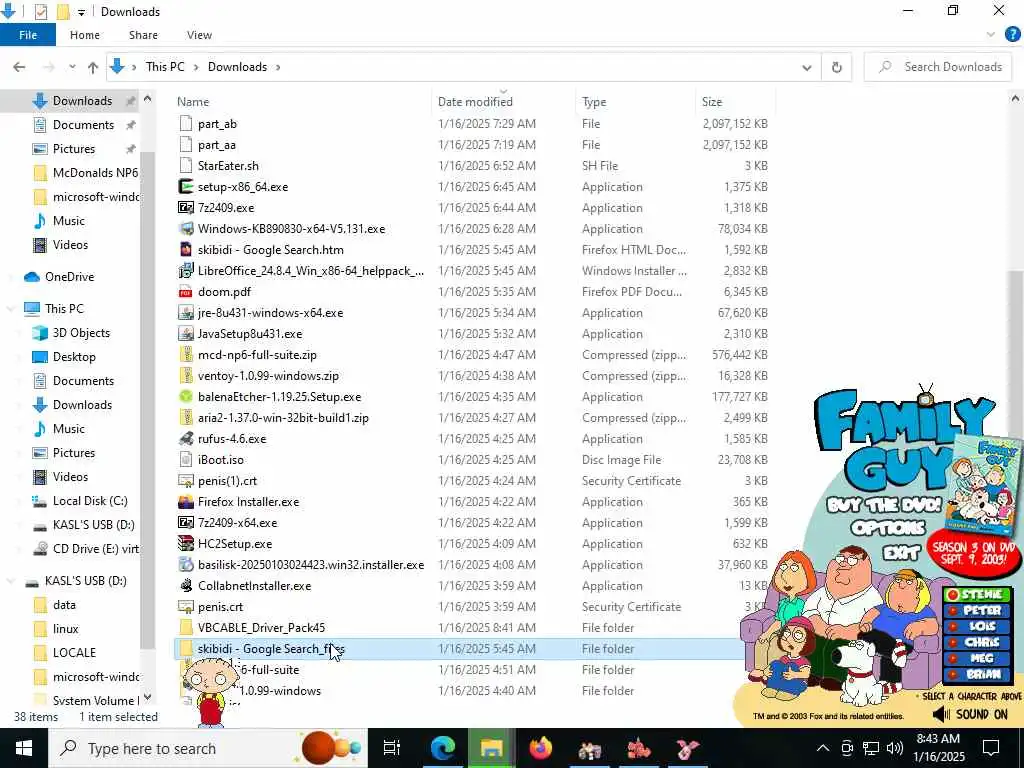
Task: Open Quick Access Toolbar customize dropdown
Action: tap(81, 12)
